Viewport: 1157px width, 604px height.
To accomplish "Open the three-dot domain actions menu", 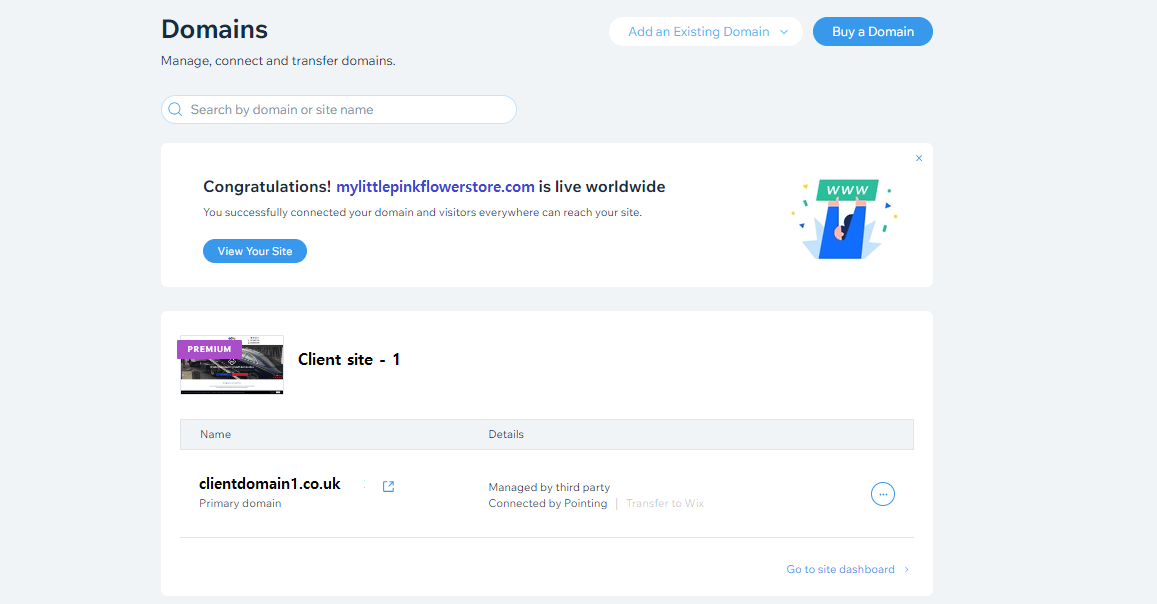I will (882, 494).
